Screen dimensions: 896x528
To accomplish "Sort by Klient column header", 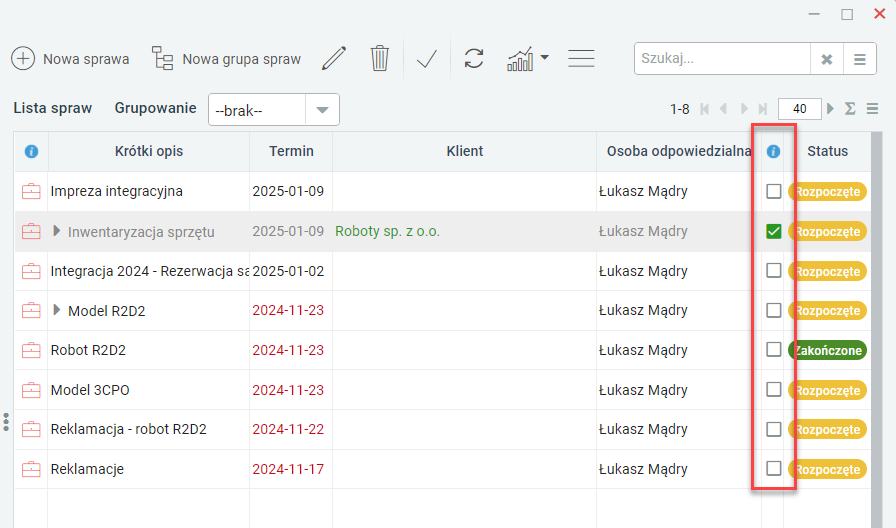I will click(x=465, y=151).
